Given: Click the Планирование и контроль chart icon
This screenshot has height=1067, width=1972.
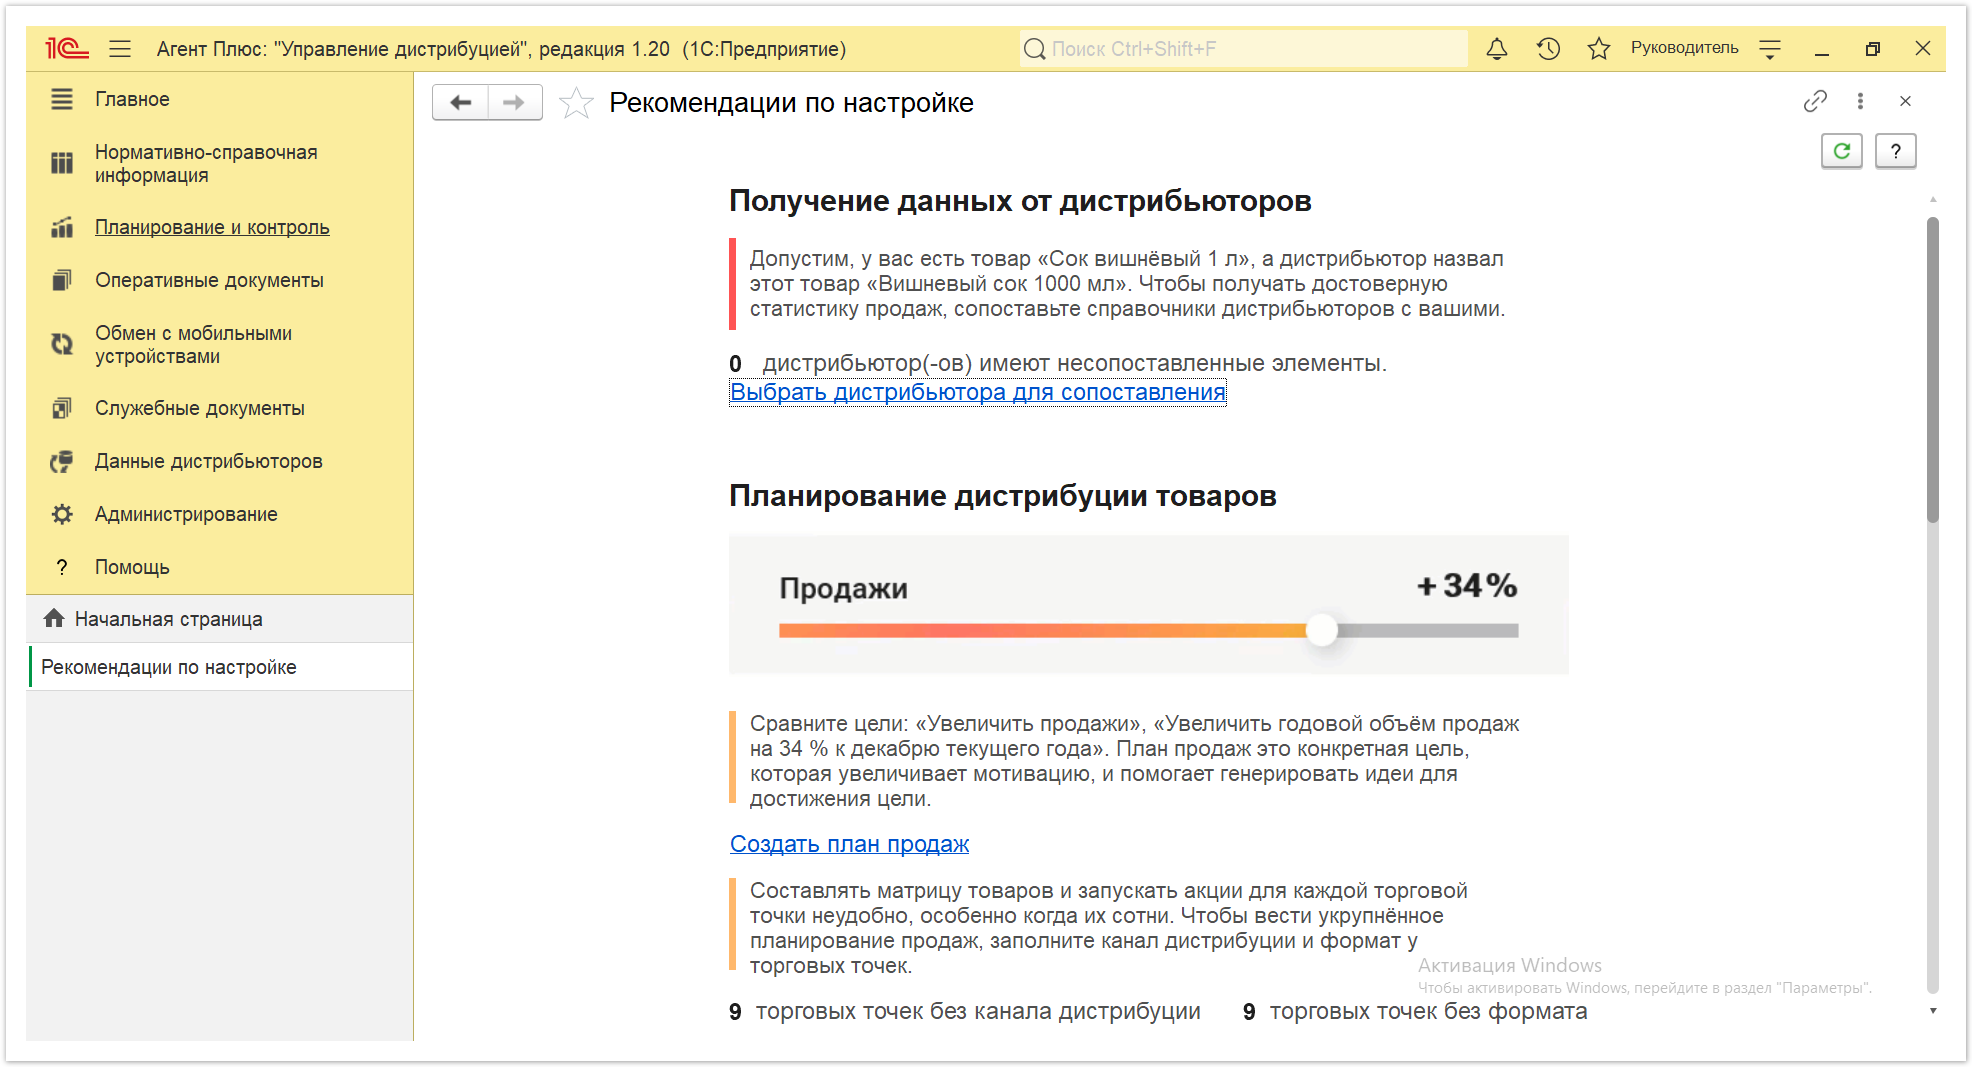Looking at the screenshot, I should coord(62,227).
